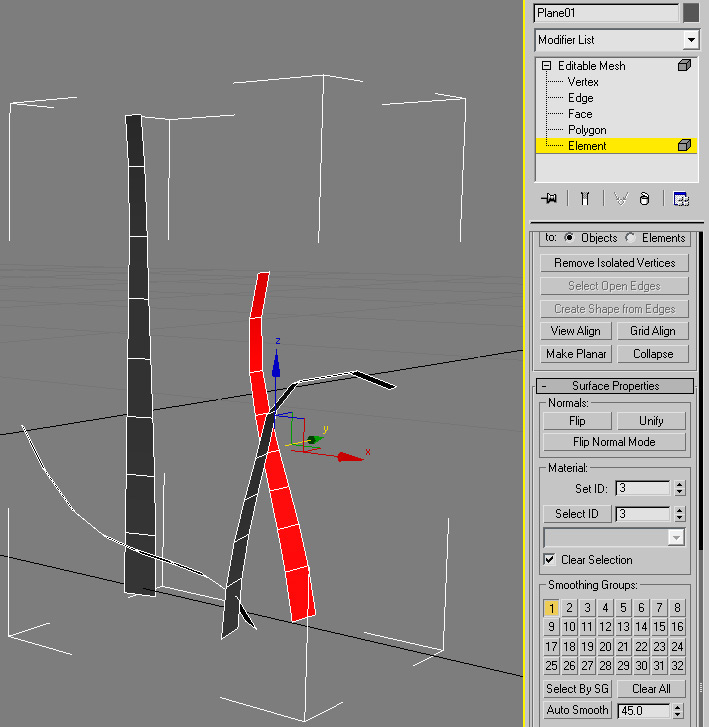Click the blue Z axis gizmo arrow

tap(276, 363)
